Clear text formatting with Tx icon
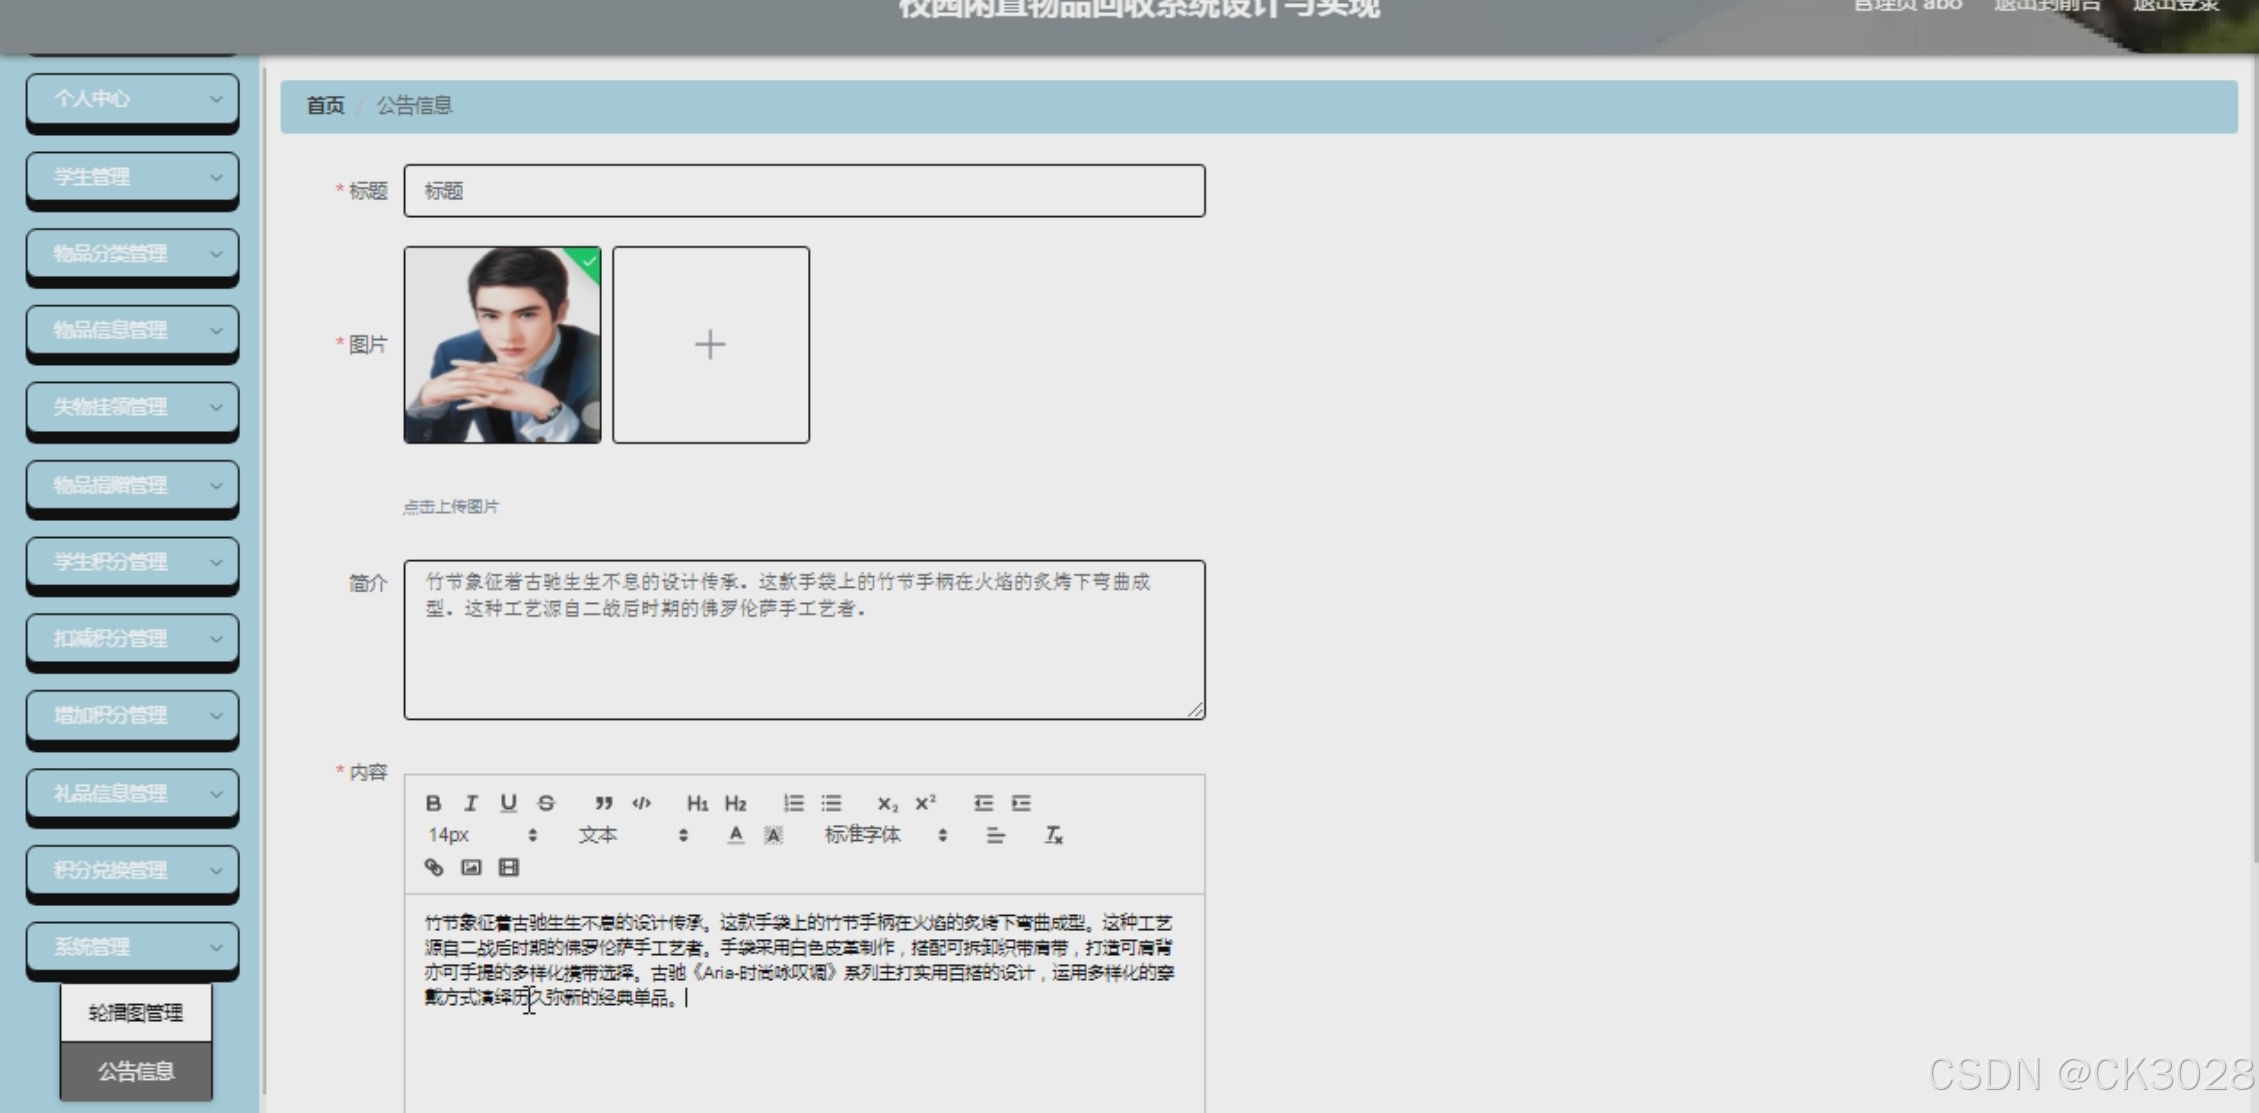This screenshot has width=2259, height=1113. point(1053,835)
